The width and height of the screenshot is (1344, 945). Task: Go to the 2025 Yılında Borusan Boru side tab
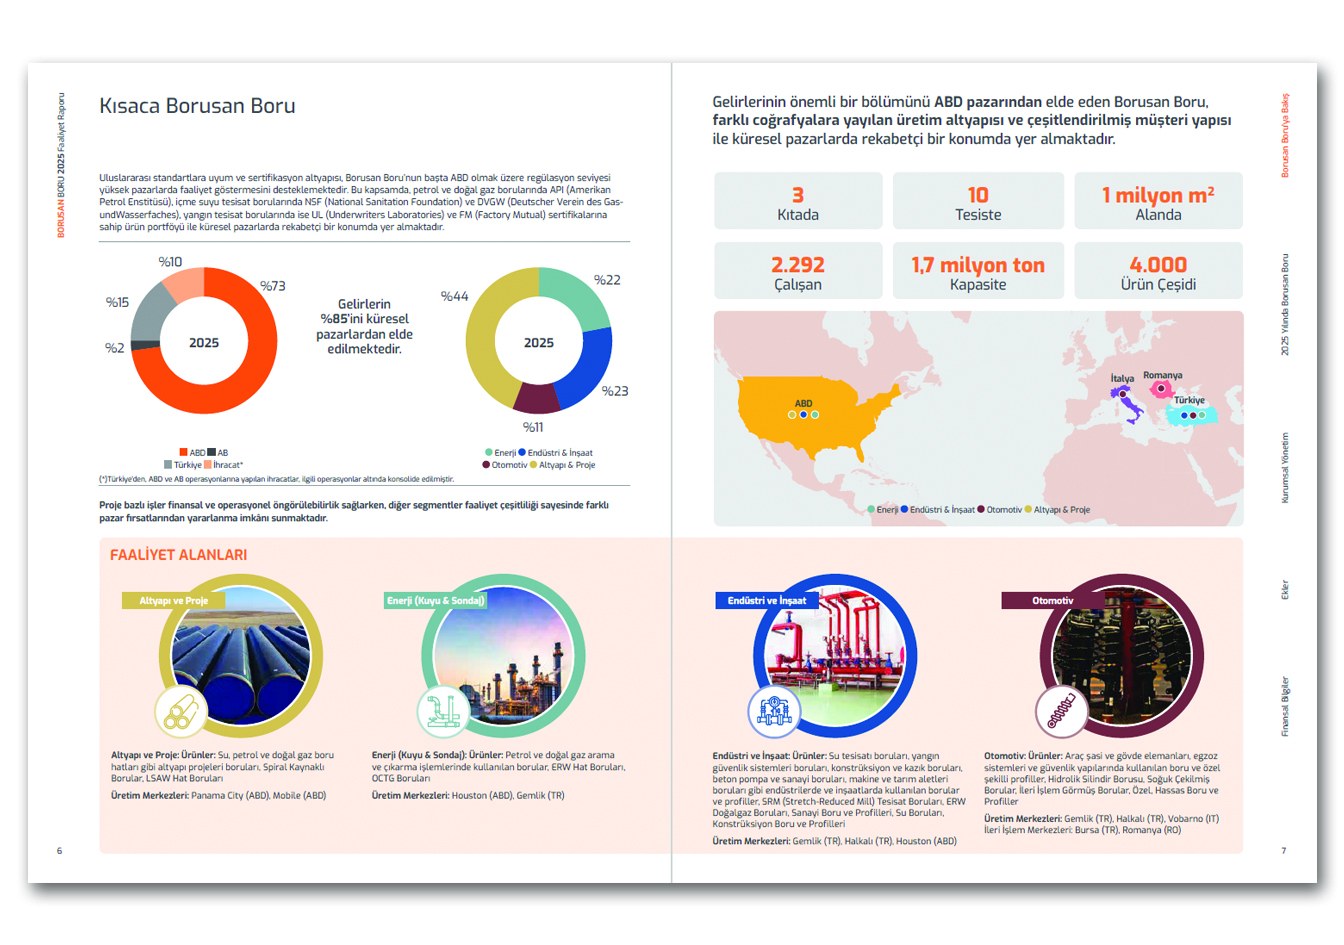[x=1285, y=305]
